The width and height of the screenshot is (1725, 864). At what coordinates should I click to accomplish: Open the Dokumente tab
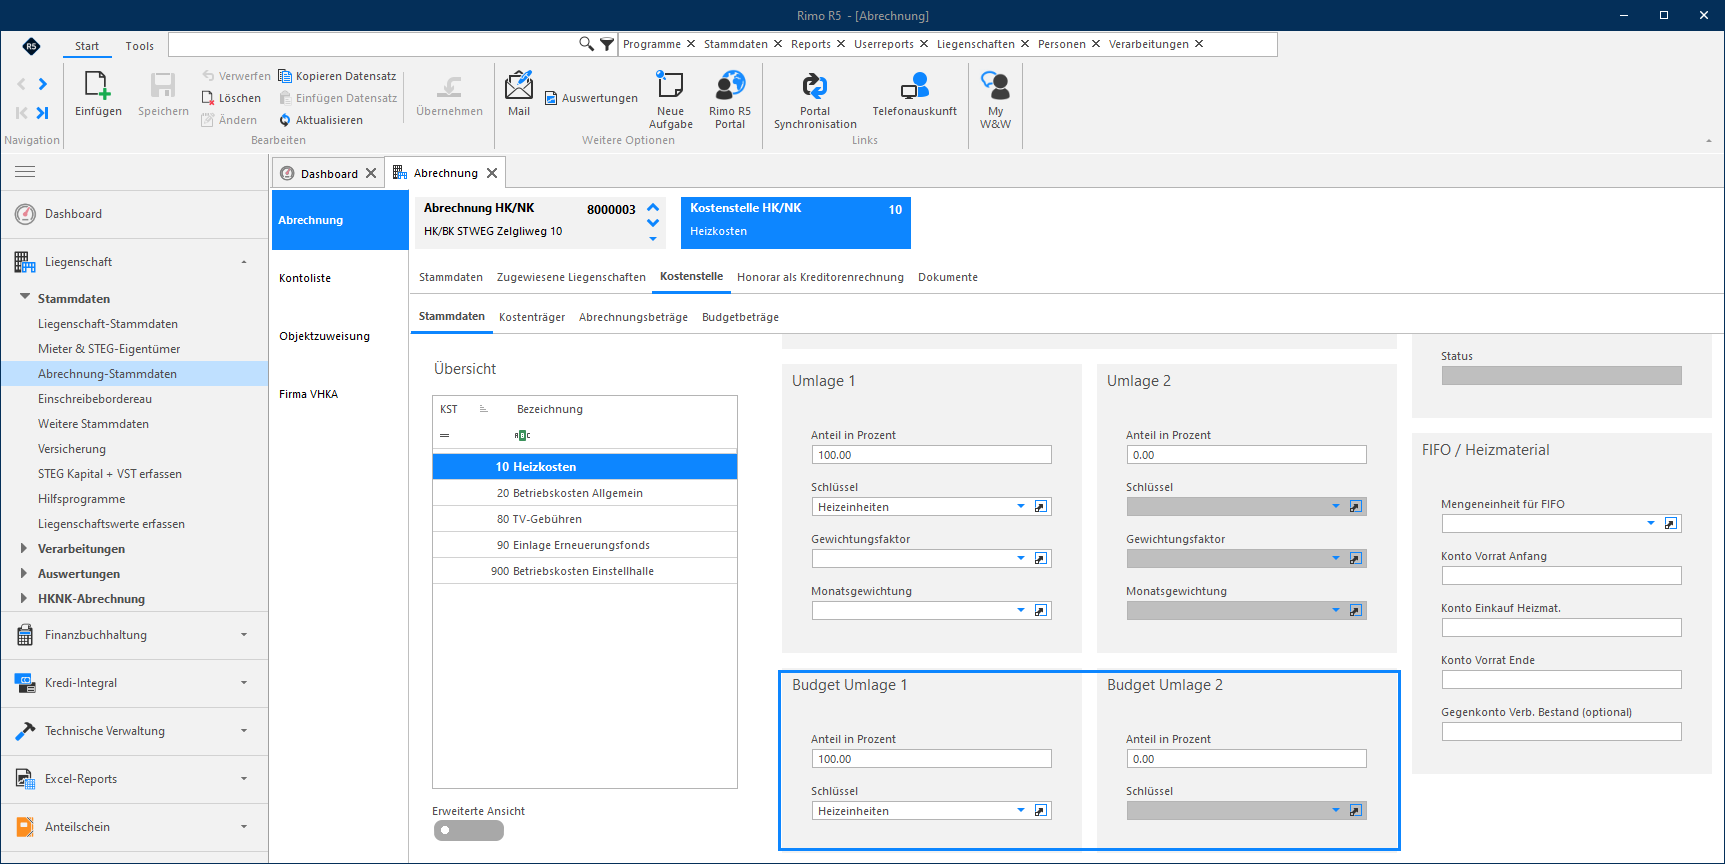coord(948,277)
